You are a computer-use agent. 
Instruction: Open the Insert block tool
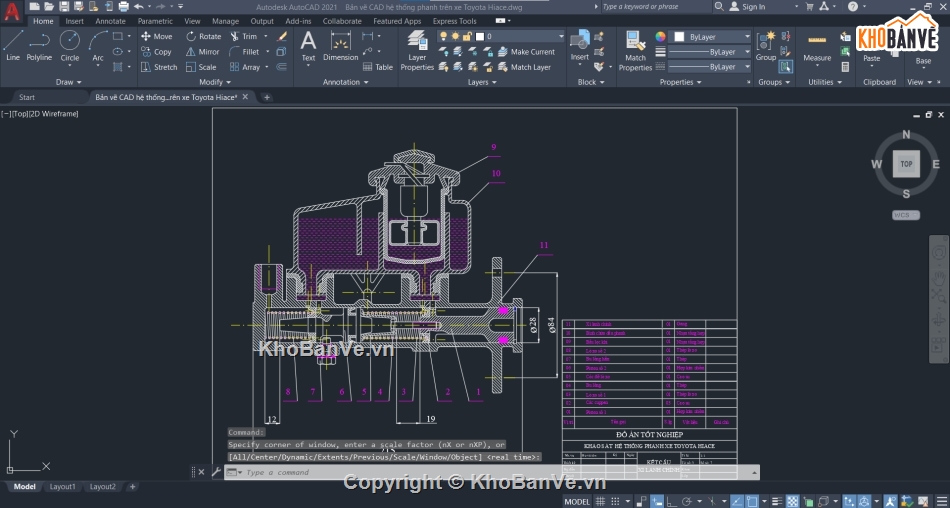(580, 46)
